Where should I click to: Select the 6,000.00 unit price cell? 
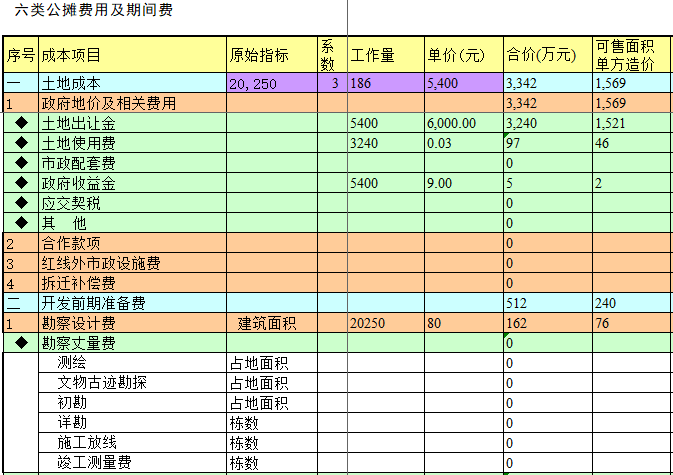coord(463,123)
